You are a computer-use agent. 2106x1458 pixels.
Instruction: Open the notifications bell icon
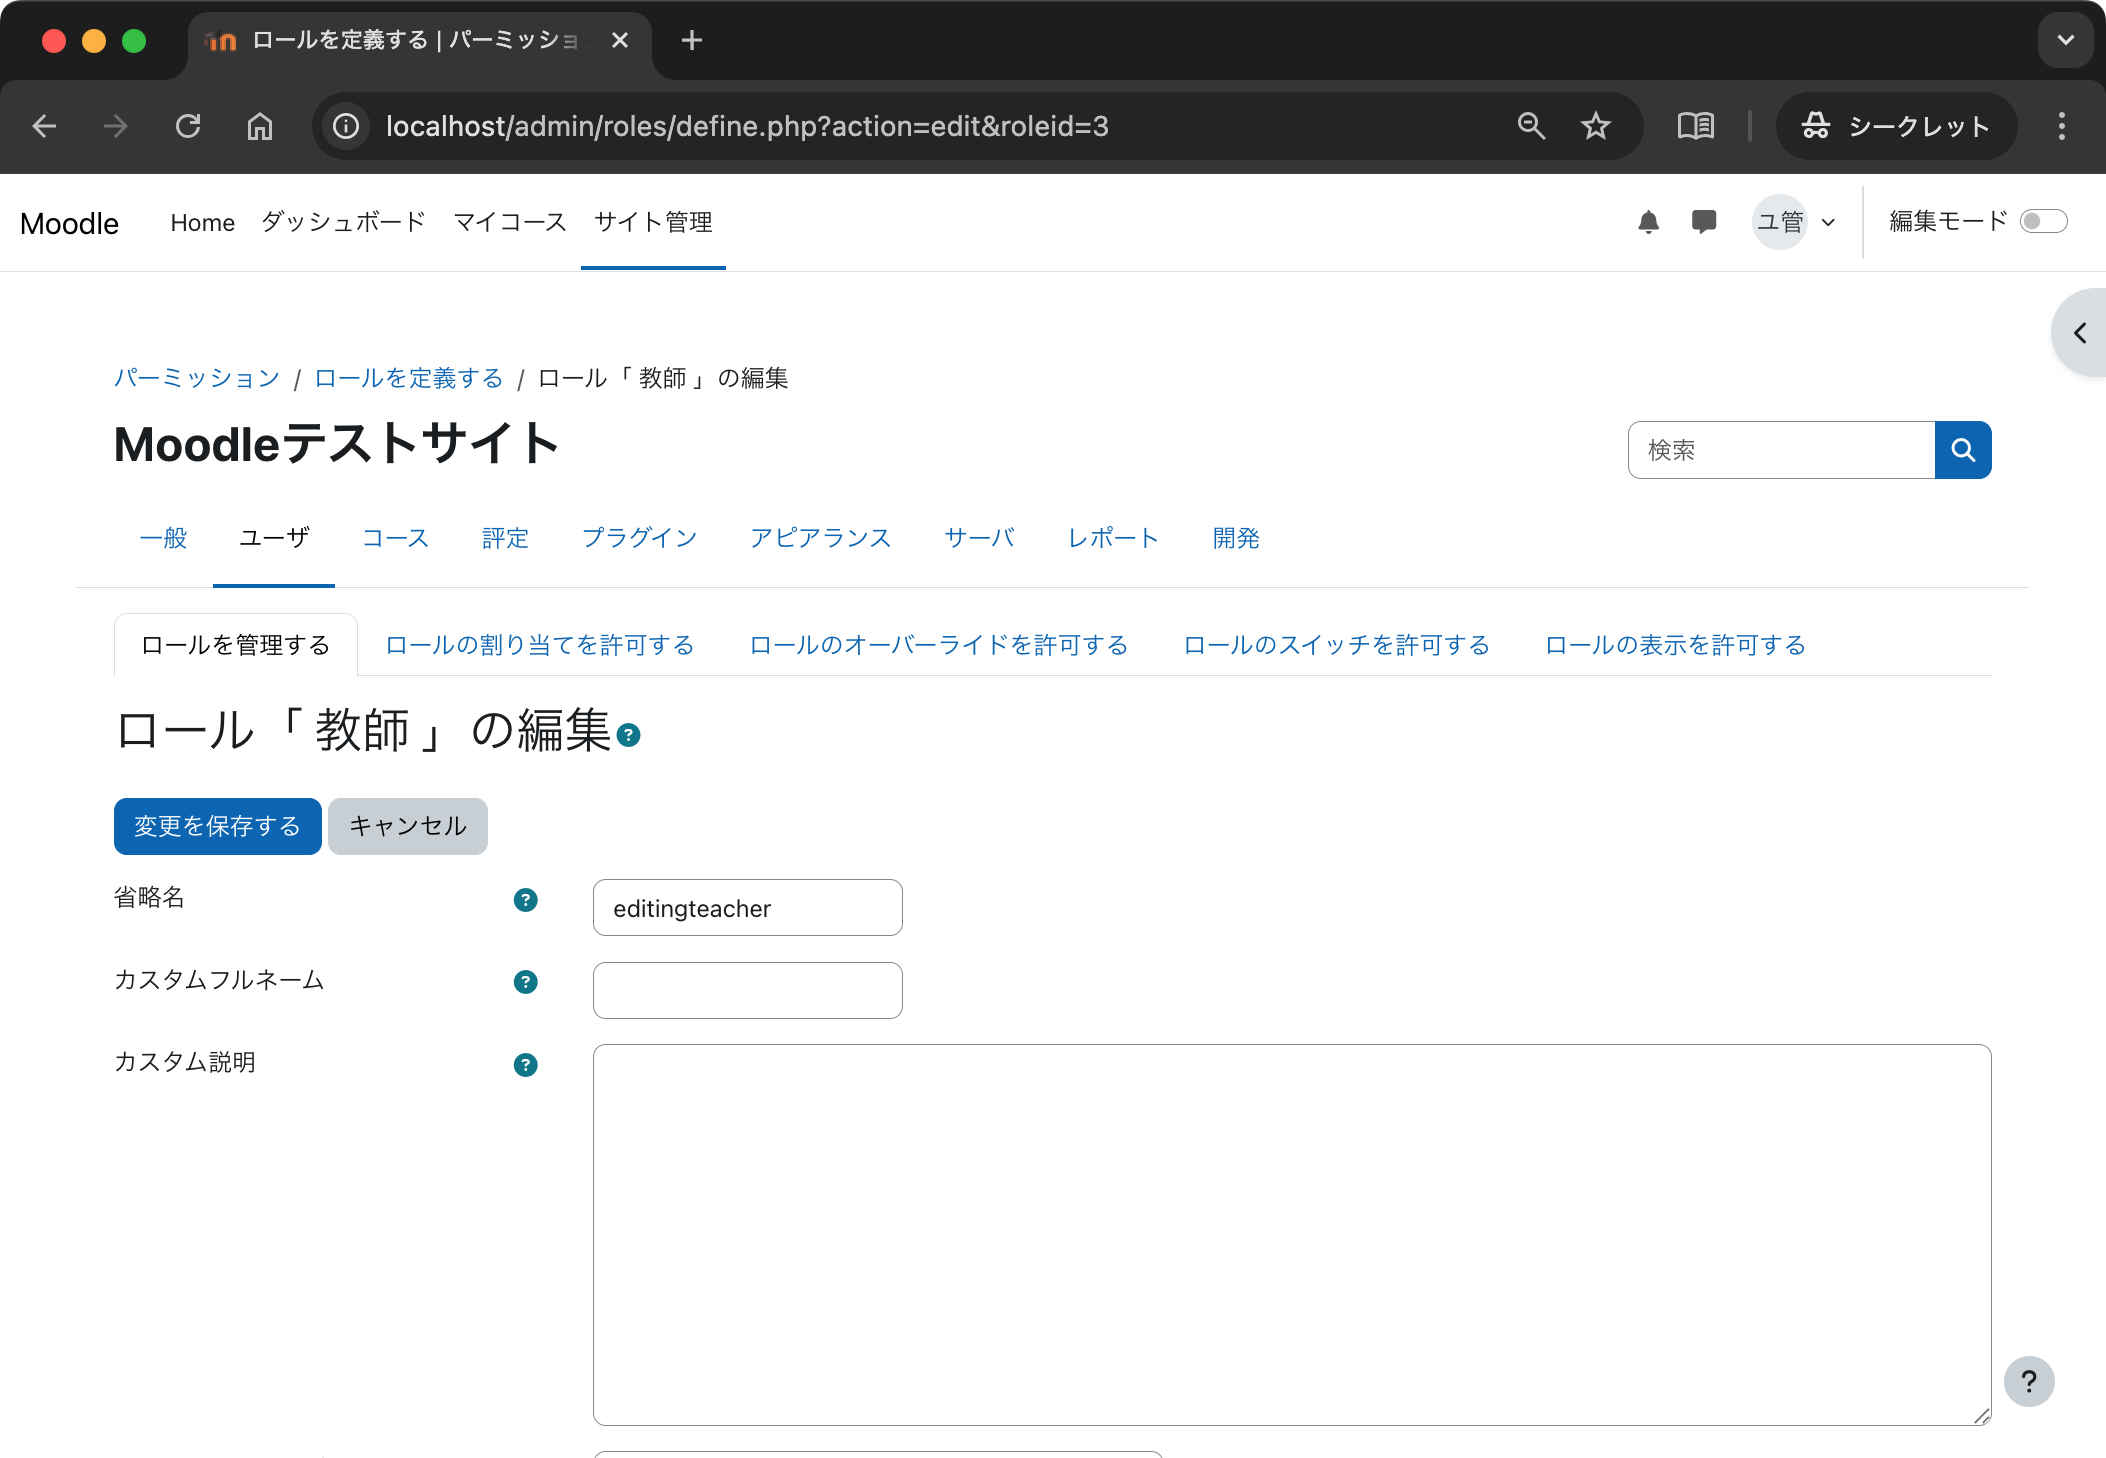tap(1649, 222)
